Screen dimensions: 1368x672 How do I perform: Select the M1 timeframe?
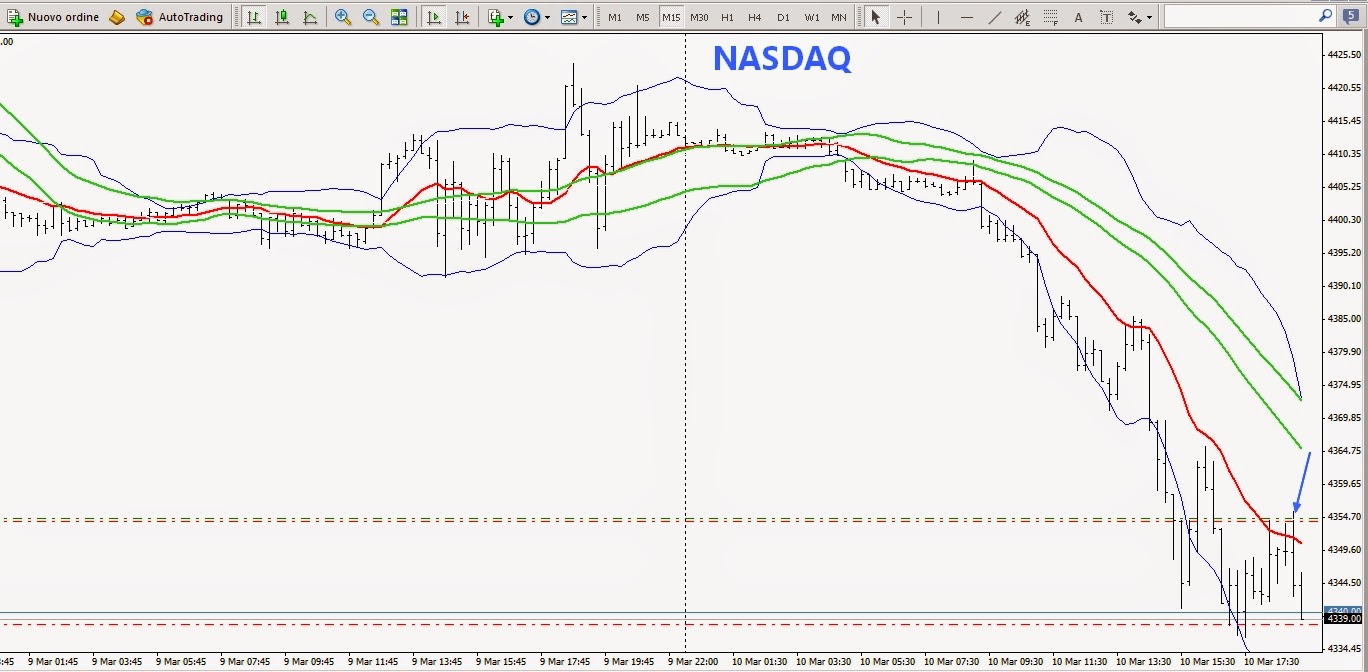click(614, 17)
